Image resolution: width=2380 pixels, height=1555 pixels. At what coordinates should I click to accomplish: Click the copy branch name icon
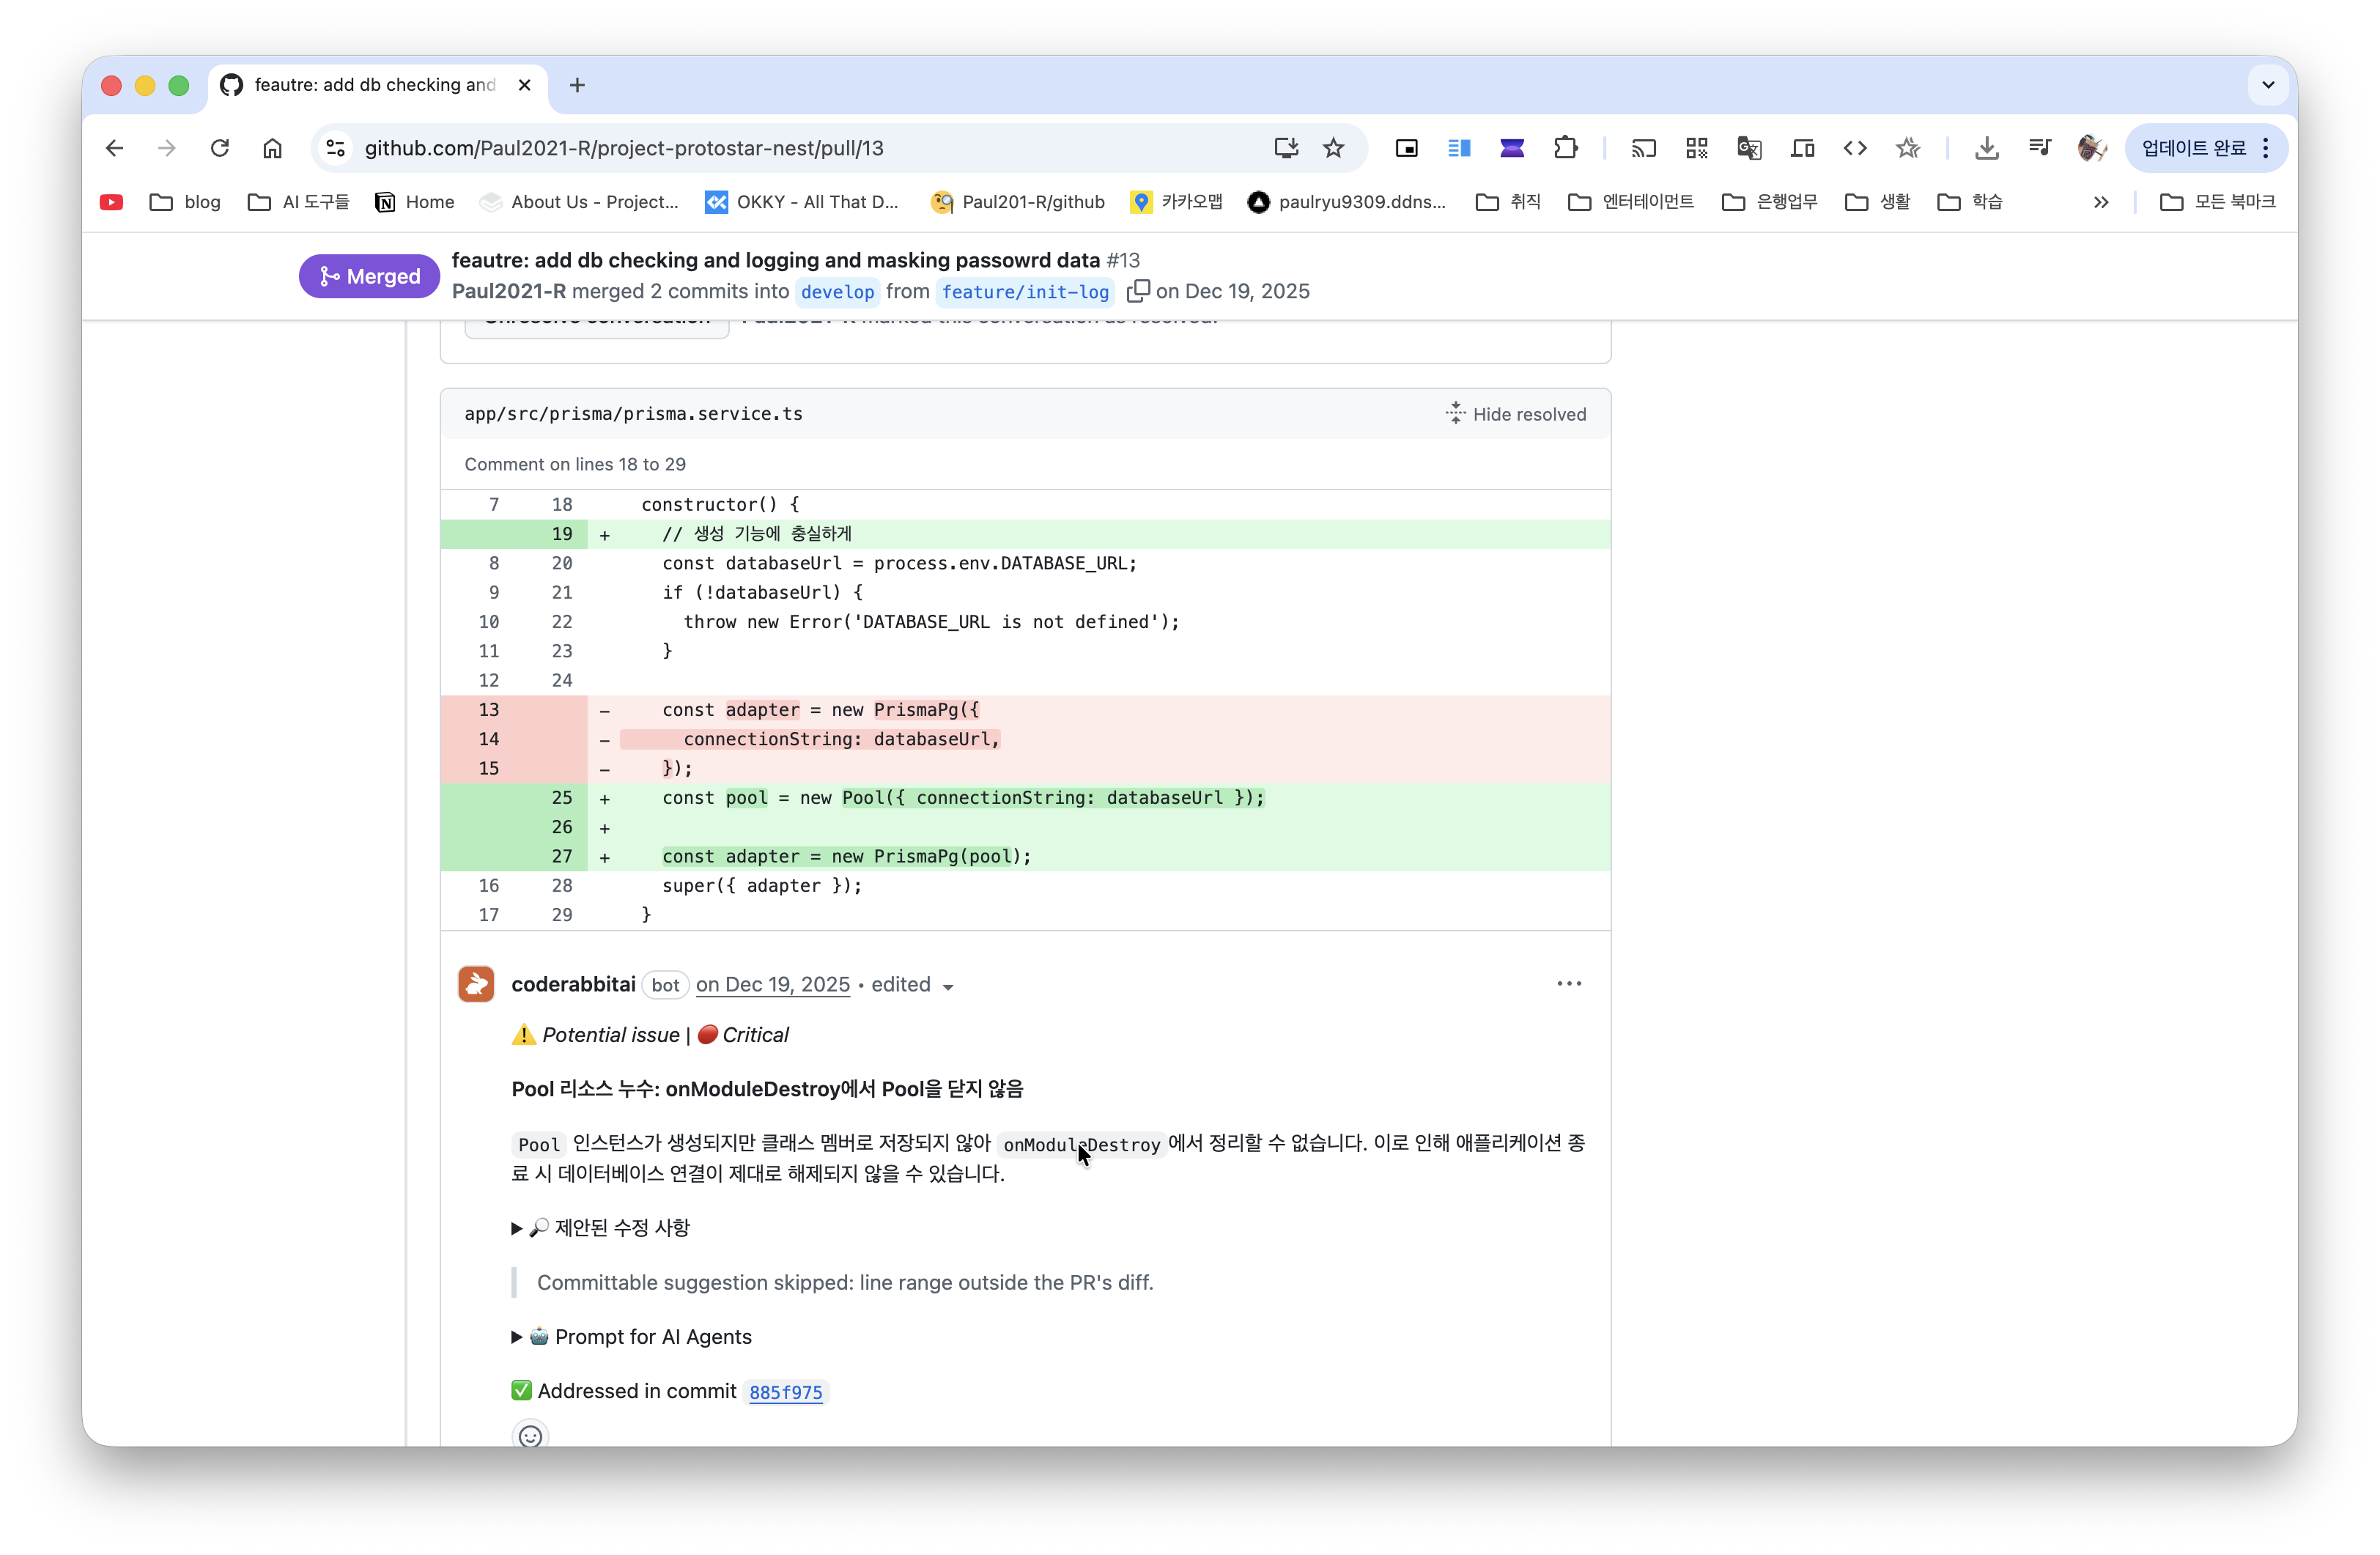pyautogui.click(x=1137, y=291)
